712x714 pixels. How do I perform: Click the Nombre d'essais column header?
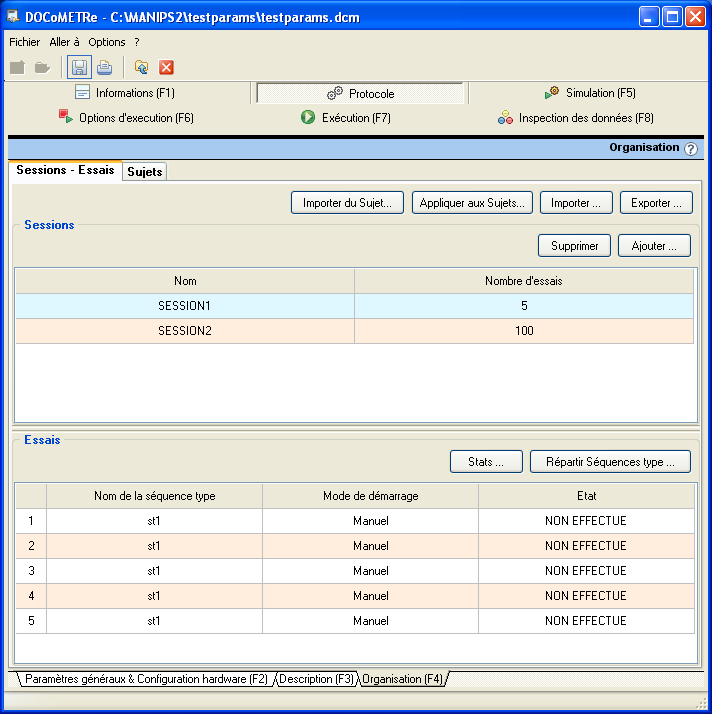click(x=524, y=281)
